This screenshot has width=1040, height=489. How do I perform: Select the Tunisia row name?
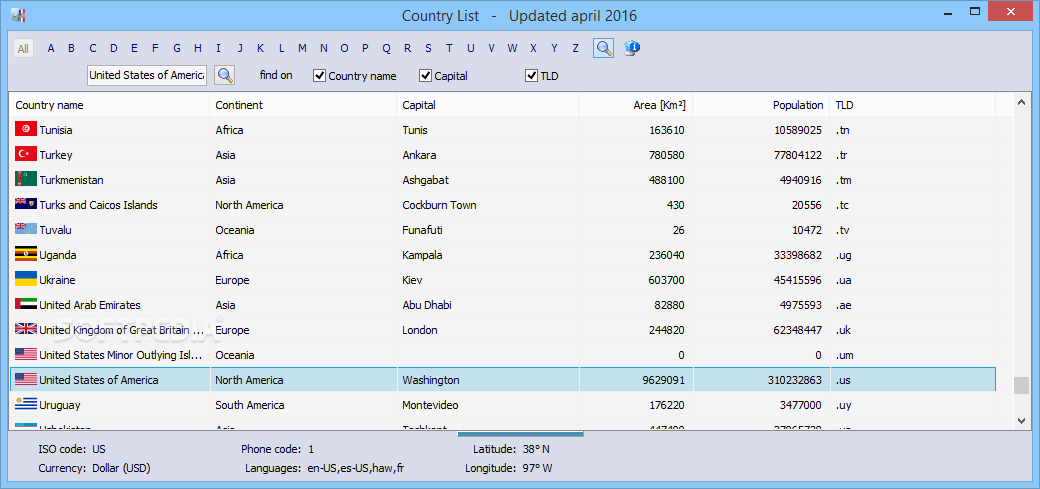56,130
